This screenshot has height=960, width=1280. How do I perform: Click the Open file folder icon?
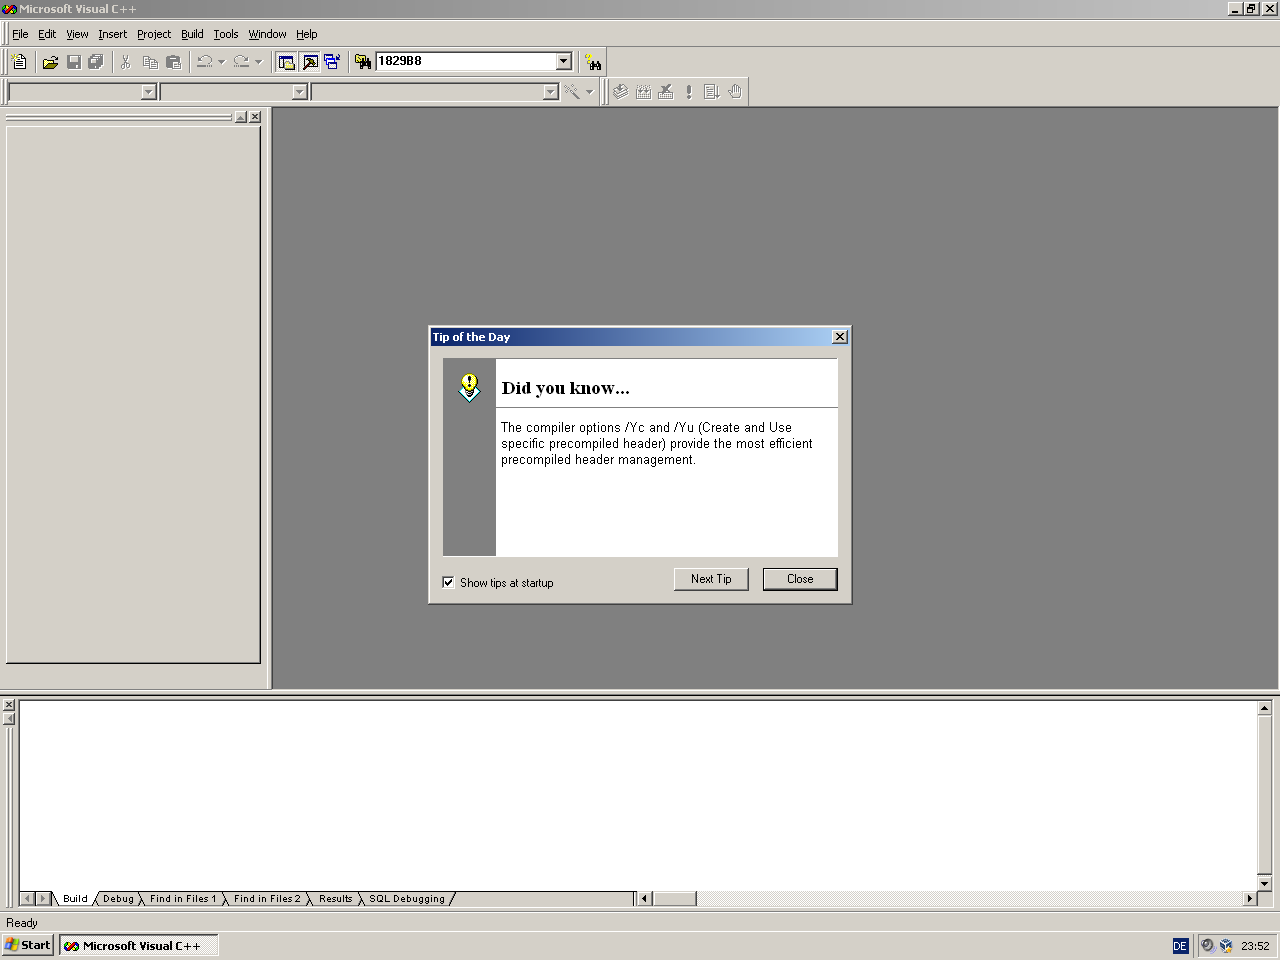(50, 62)
